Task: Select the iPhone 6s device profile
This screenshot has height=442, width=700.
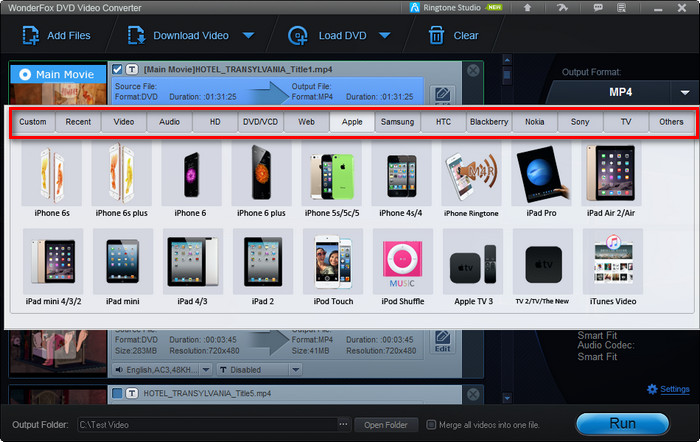Action: point(52,179)
